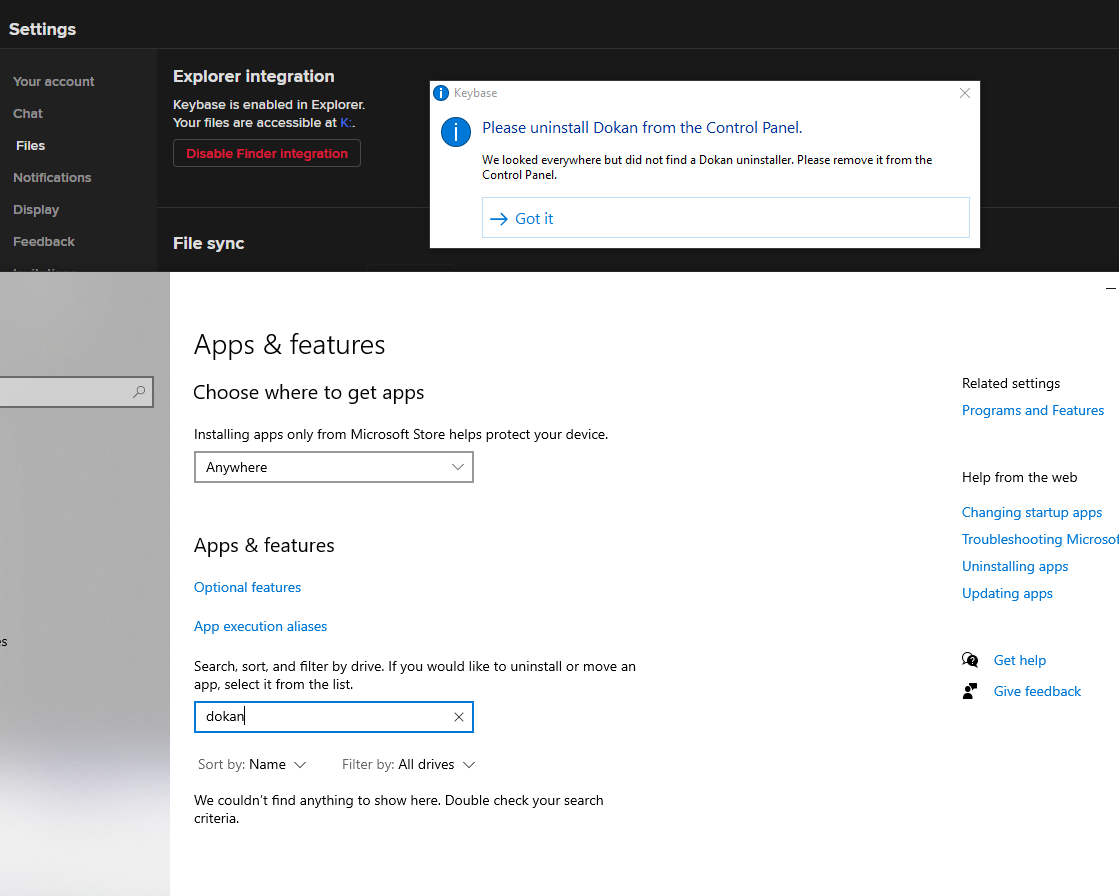Click the couldn't find anything message
Screen dimensions: 1119x896
click(x=398, y=809)
